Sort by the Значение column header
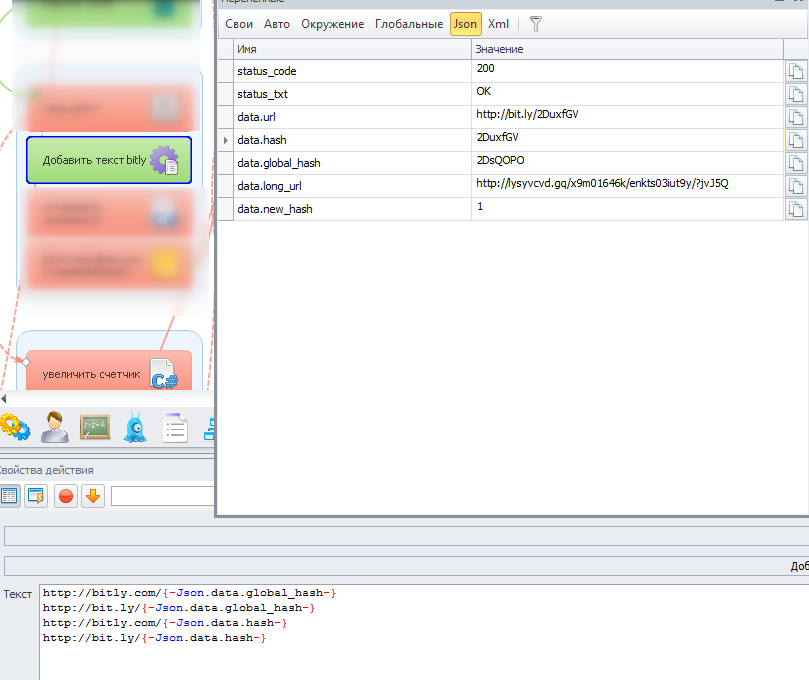Image resolution: width=809 pixels, height=680 pixels. point(627,49)
